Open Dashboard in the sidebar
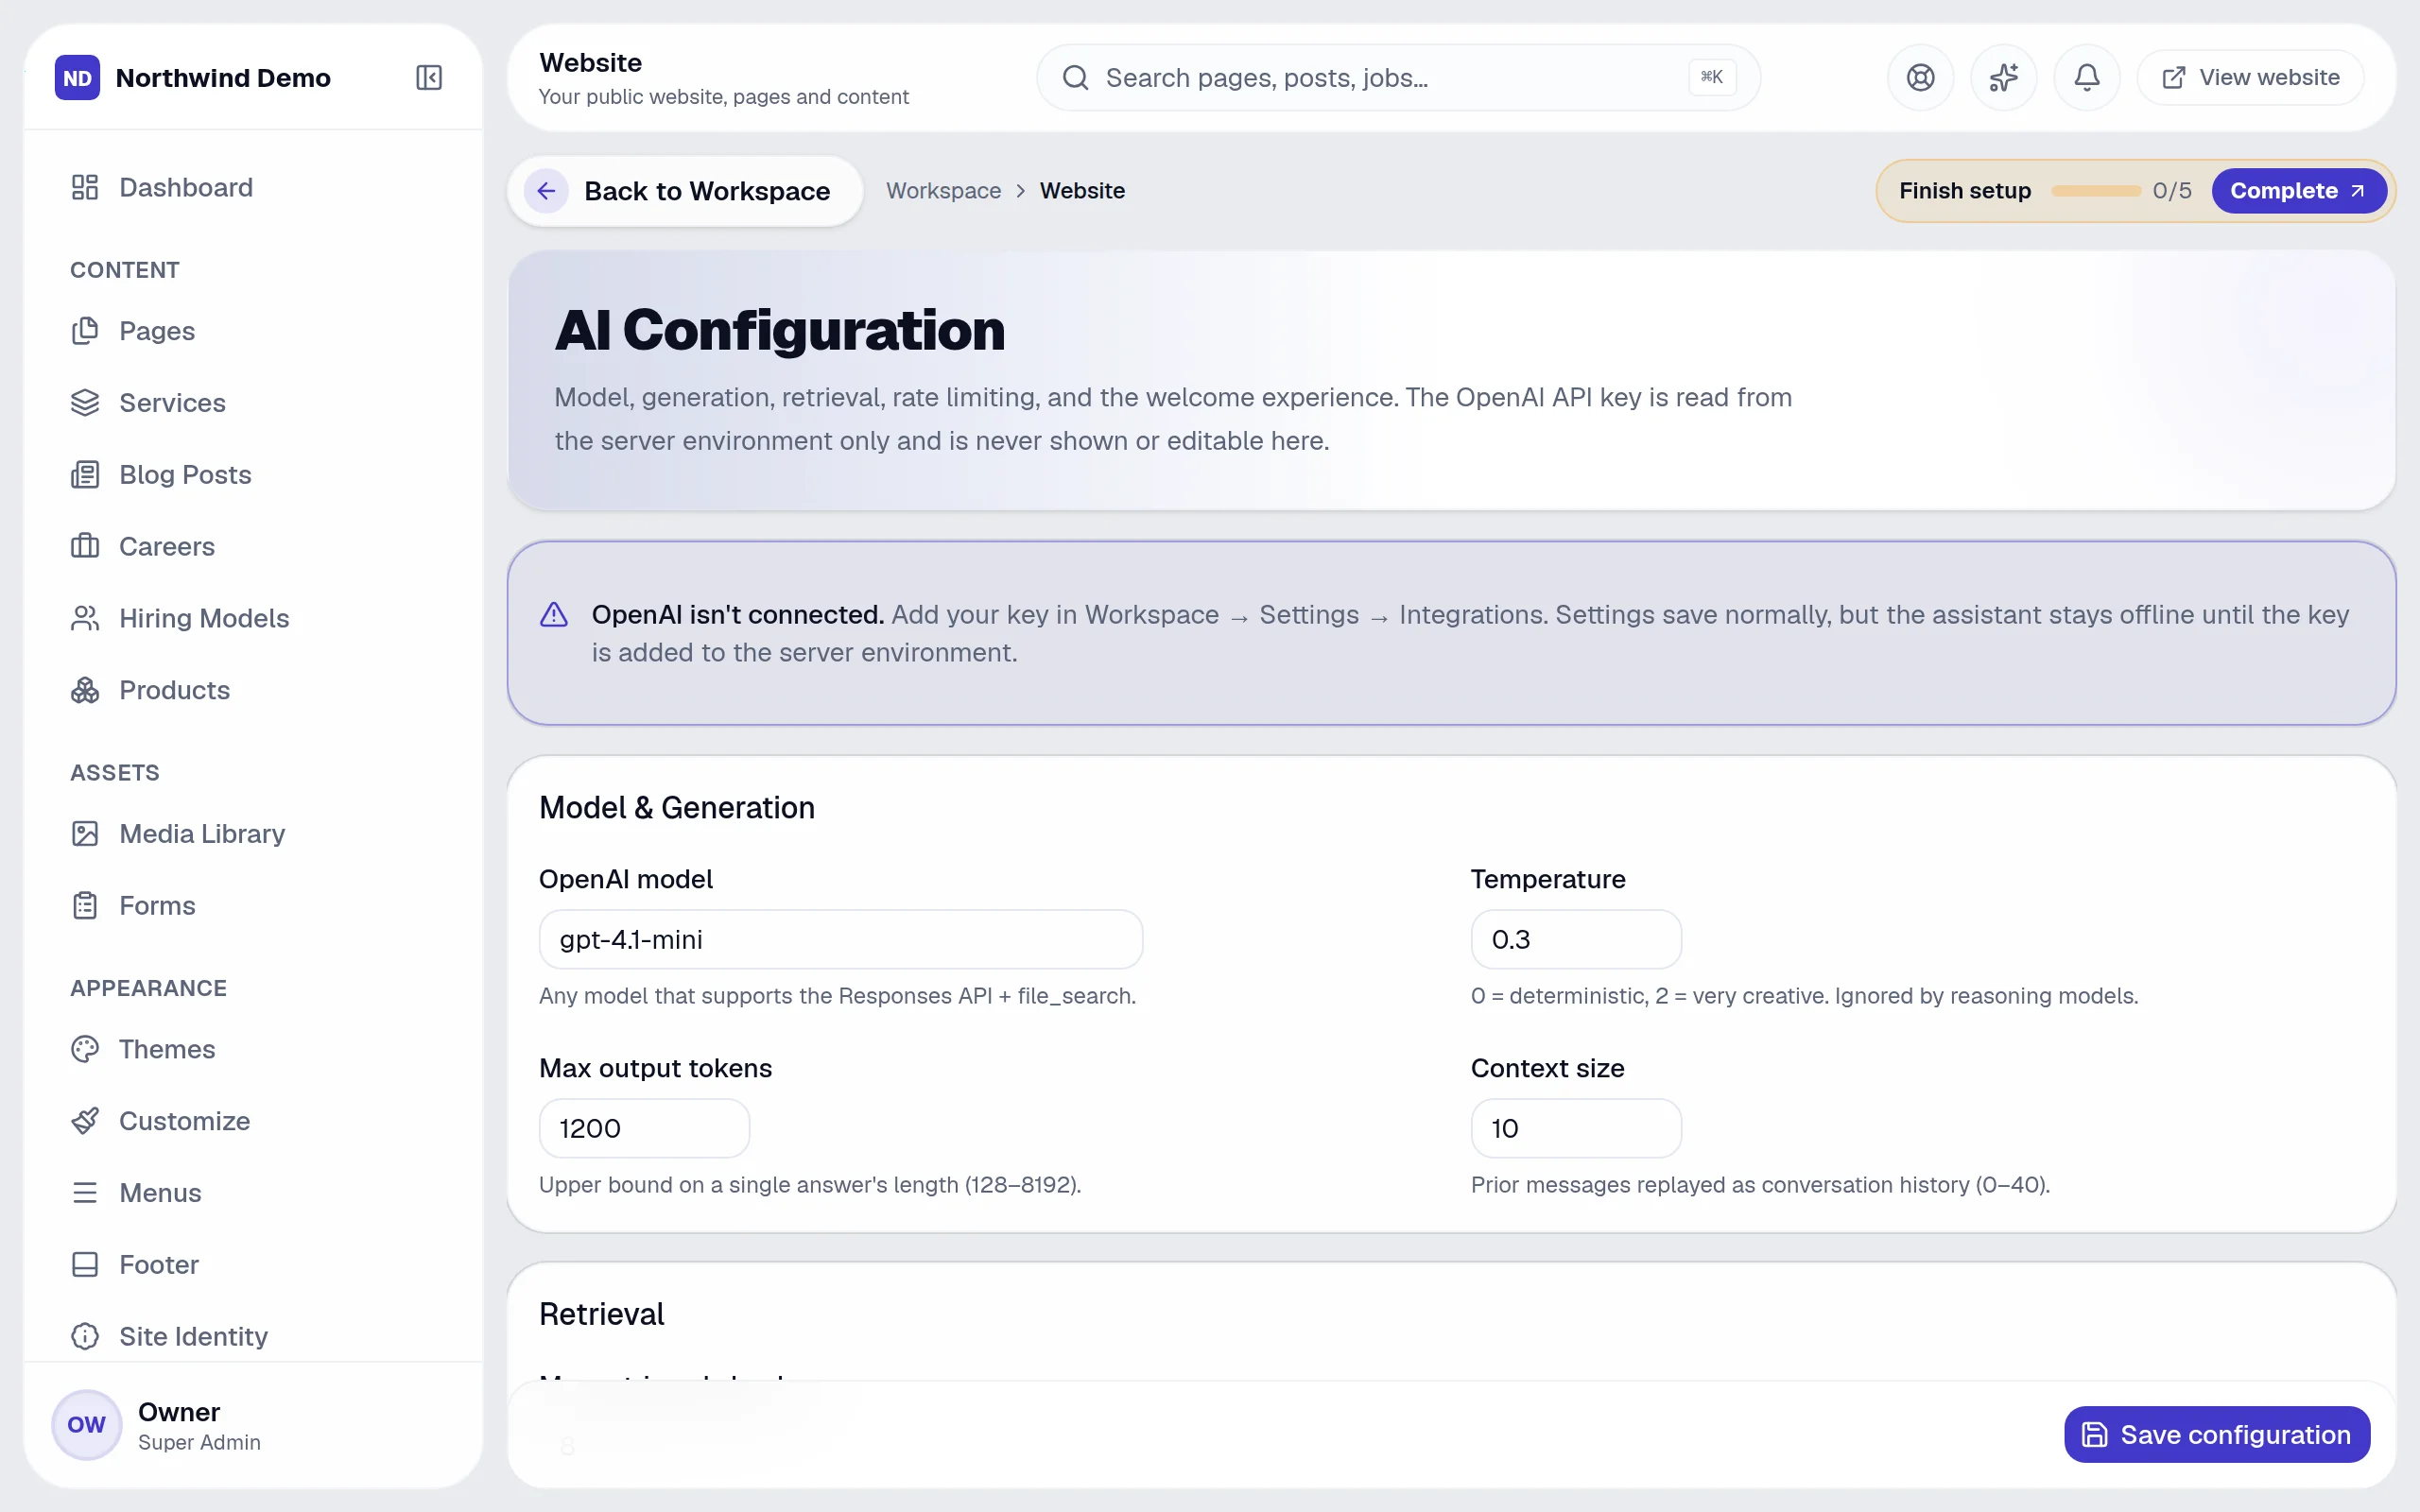This screenshot has height=1512, width=2420. 254,187
